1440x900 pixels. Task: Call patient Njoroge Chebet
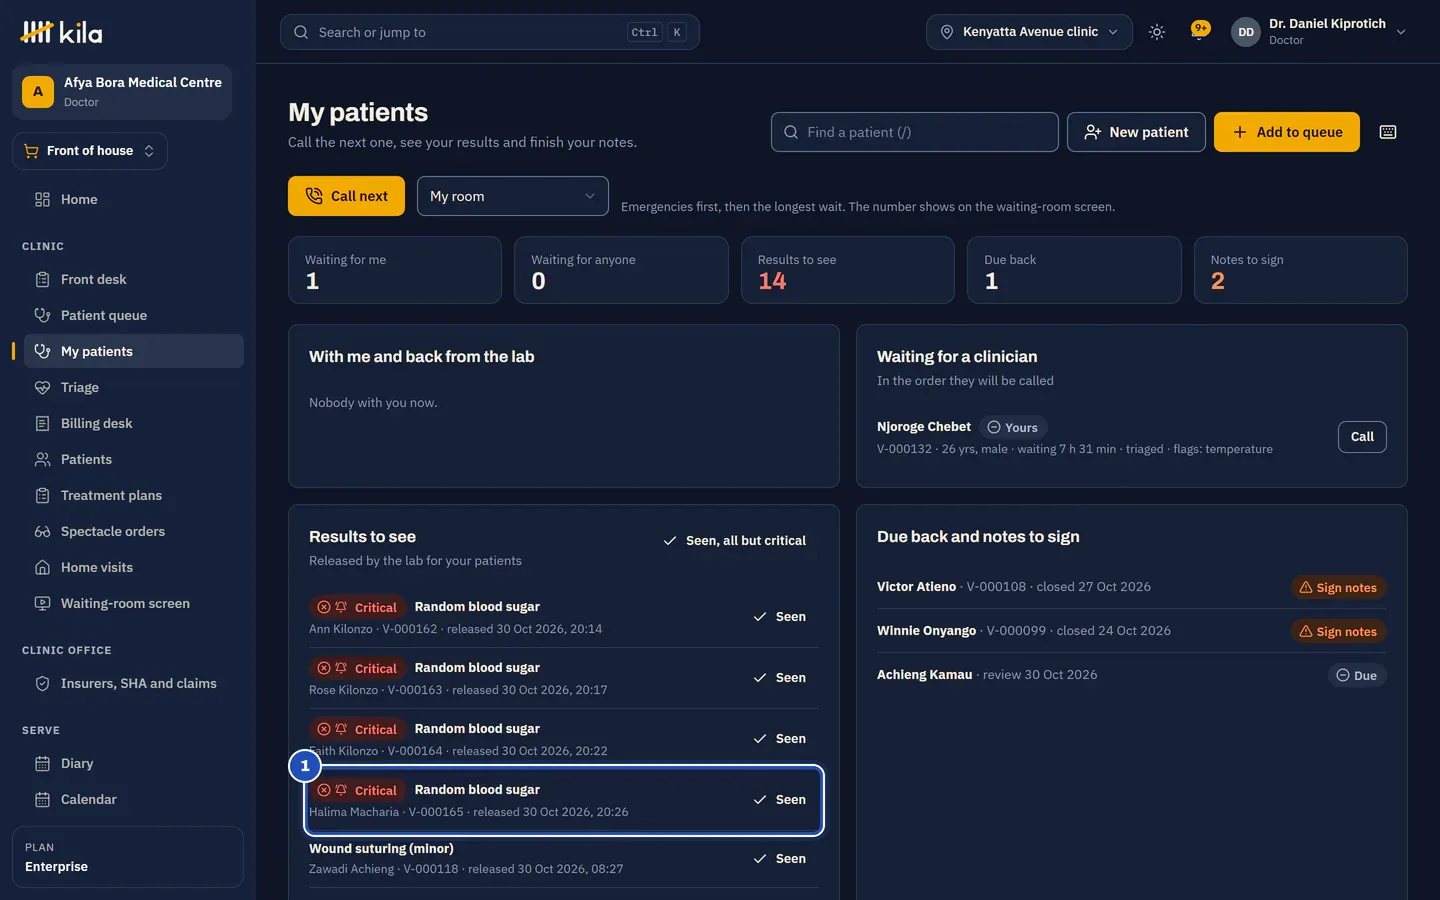tap(1362, 437)
